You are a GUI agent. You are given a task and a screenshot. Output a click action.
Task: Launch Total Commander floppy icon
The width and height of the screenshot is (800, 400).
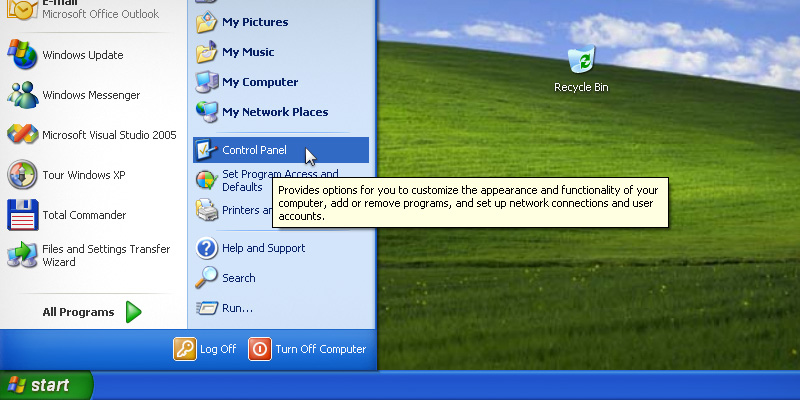pyautogui.click(x=22, y=215)
